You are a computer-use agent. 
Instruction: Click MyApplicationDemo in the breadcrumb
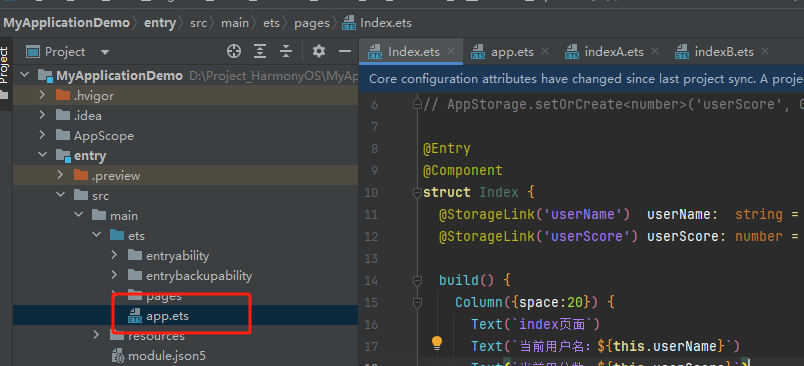(67, 23)
